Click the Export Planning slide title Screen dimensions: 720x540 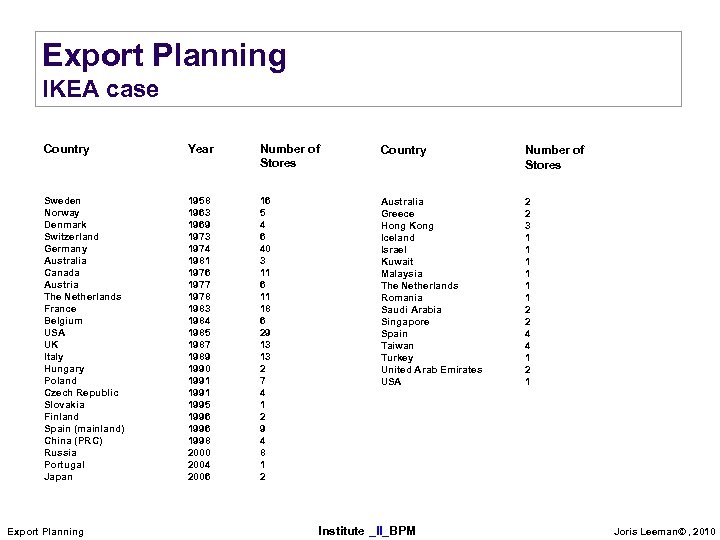[164, 56]
